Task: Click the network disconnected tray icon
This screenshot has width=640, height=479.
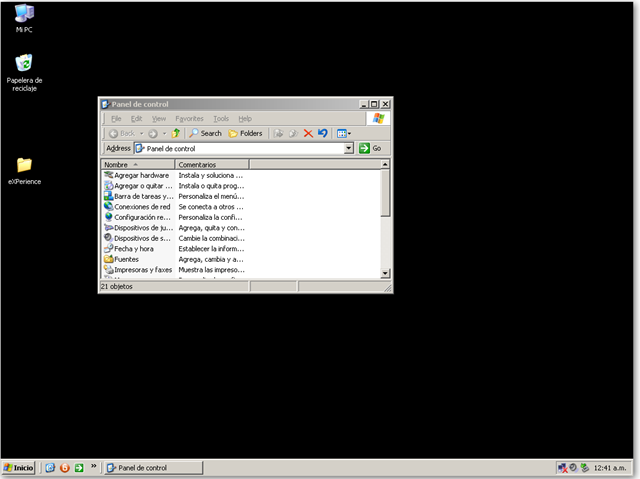Action: [563, 468]
